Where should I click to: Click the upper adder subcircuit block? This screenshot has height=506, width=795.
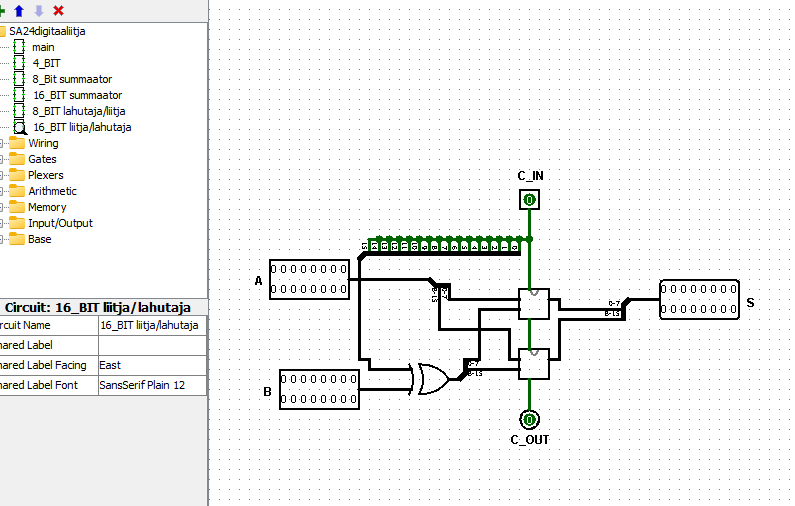[x=534, y=304]
